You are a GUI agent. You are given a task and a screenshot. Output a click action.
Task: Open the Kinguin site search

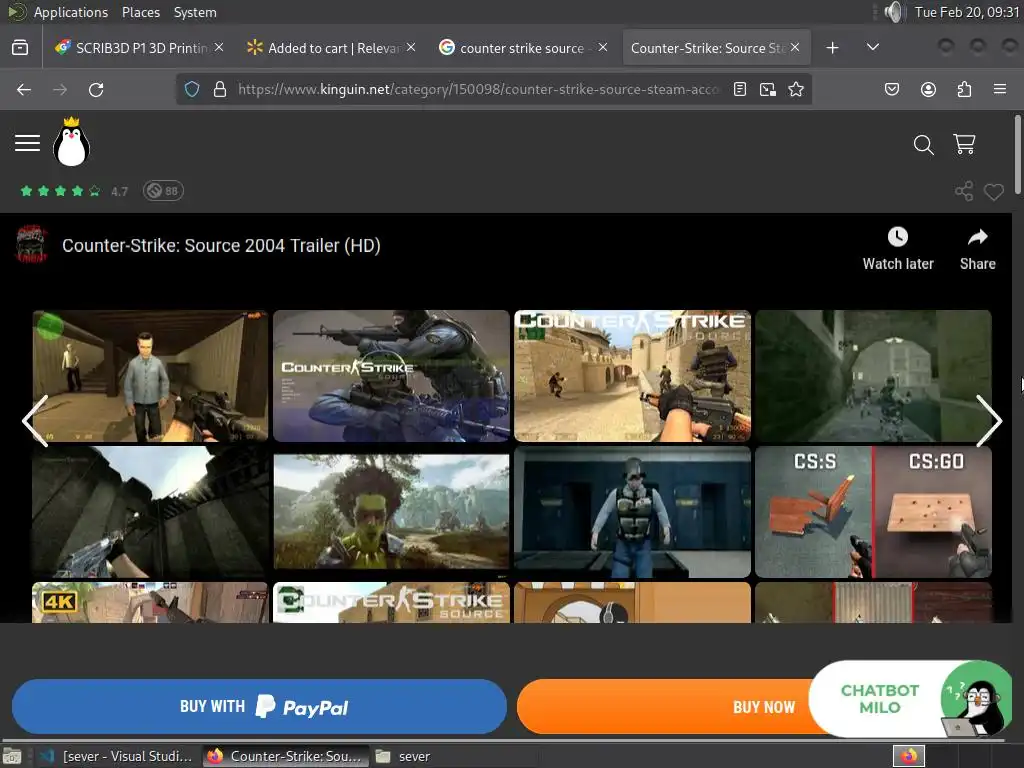point(923,144)
